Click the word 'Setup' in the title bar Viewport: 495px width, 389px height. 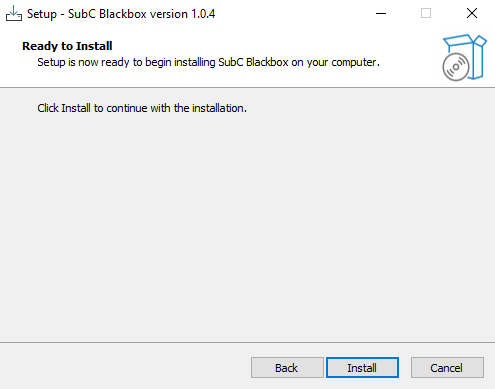(x=42, y=14)
